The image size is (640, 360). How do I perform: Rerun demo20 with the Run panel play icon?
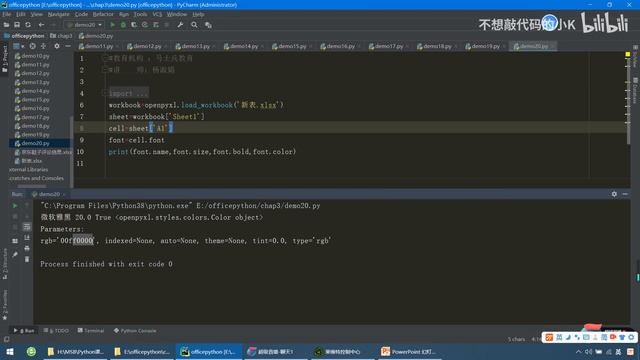click(x=15, y=206)
